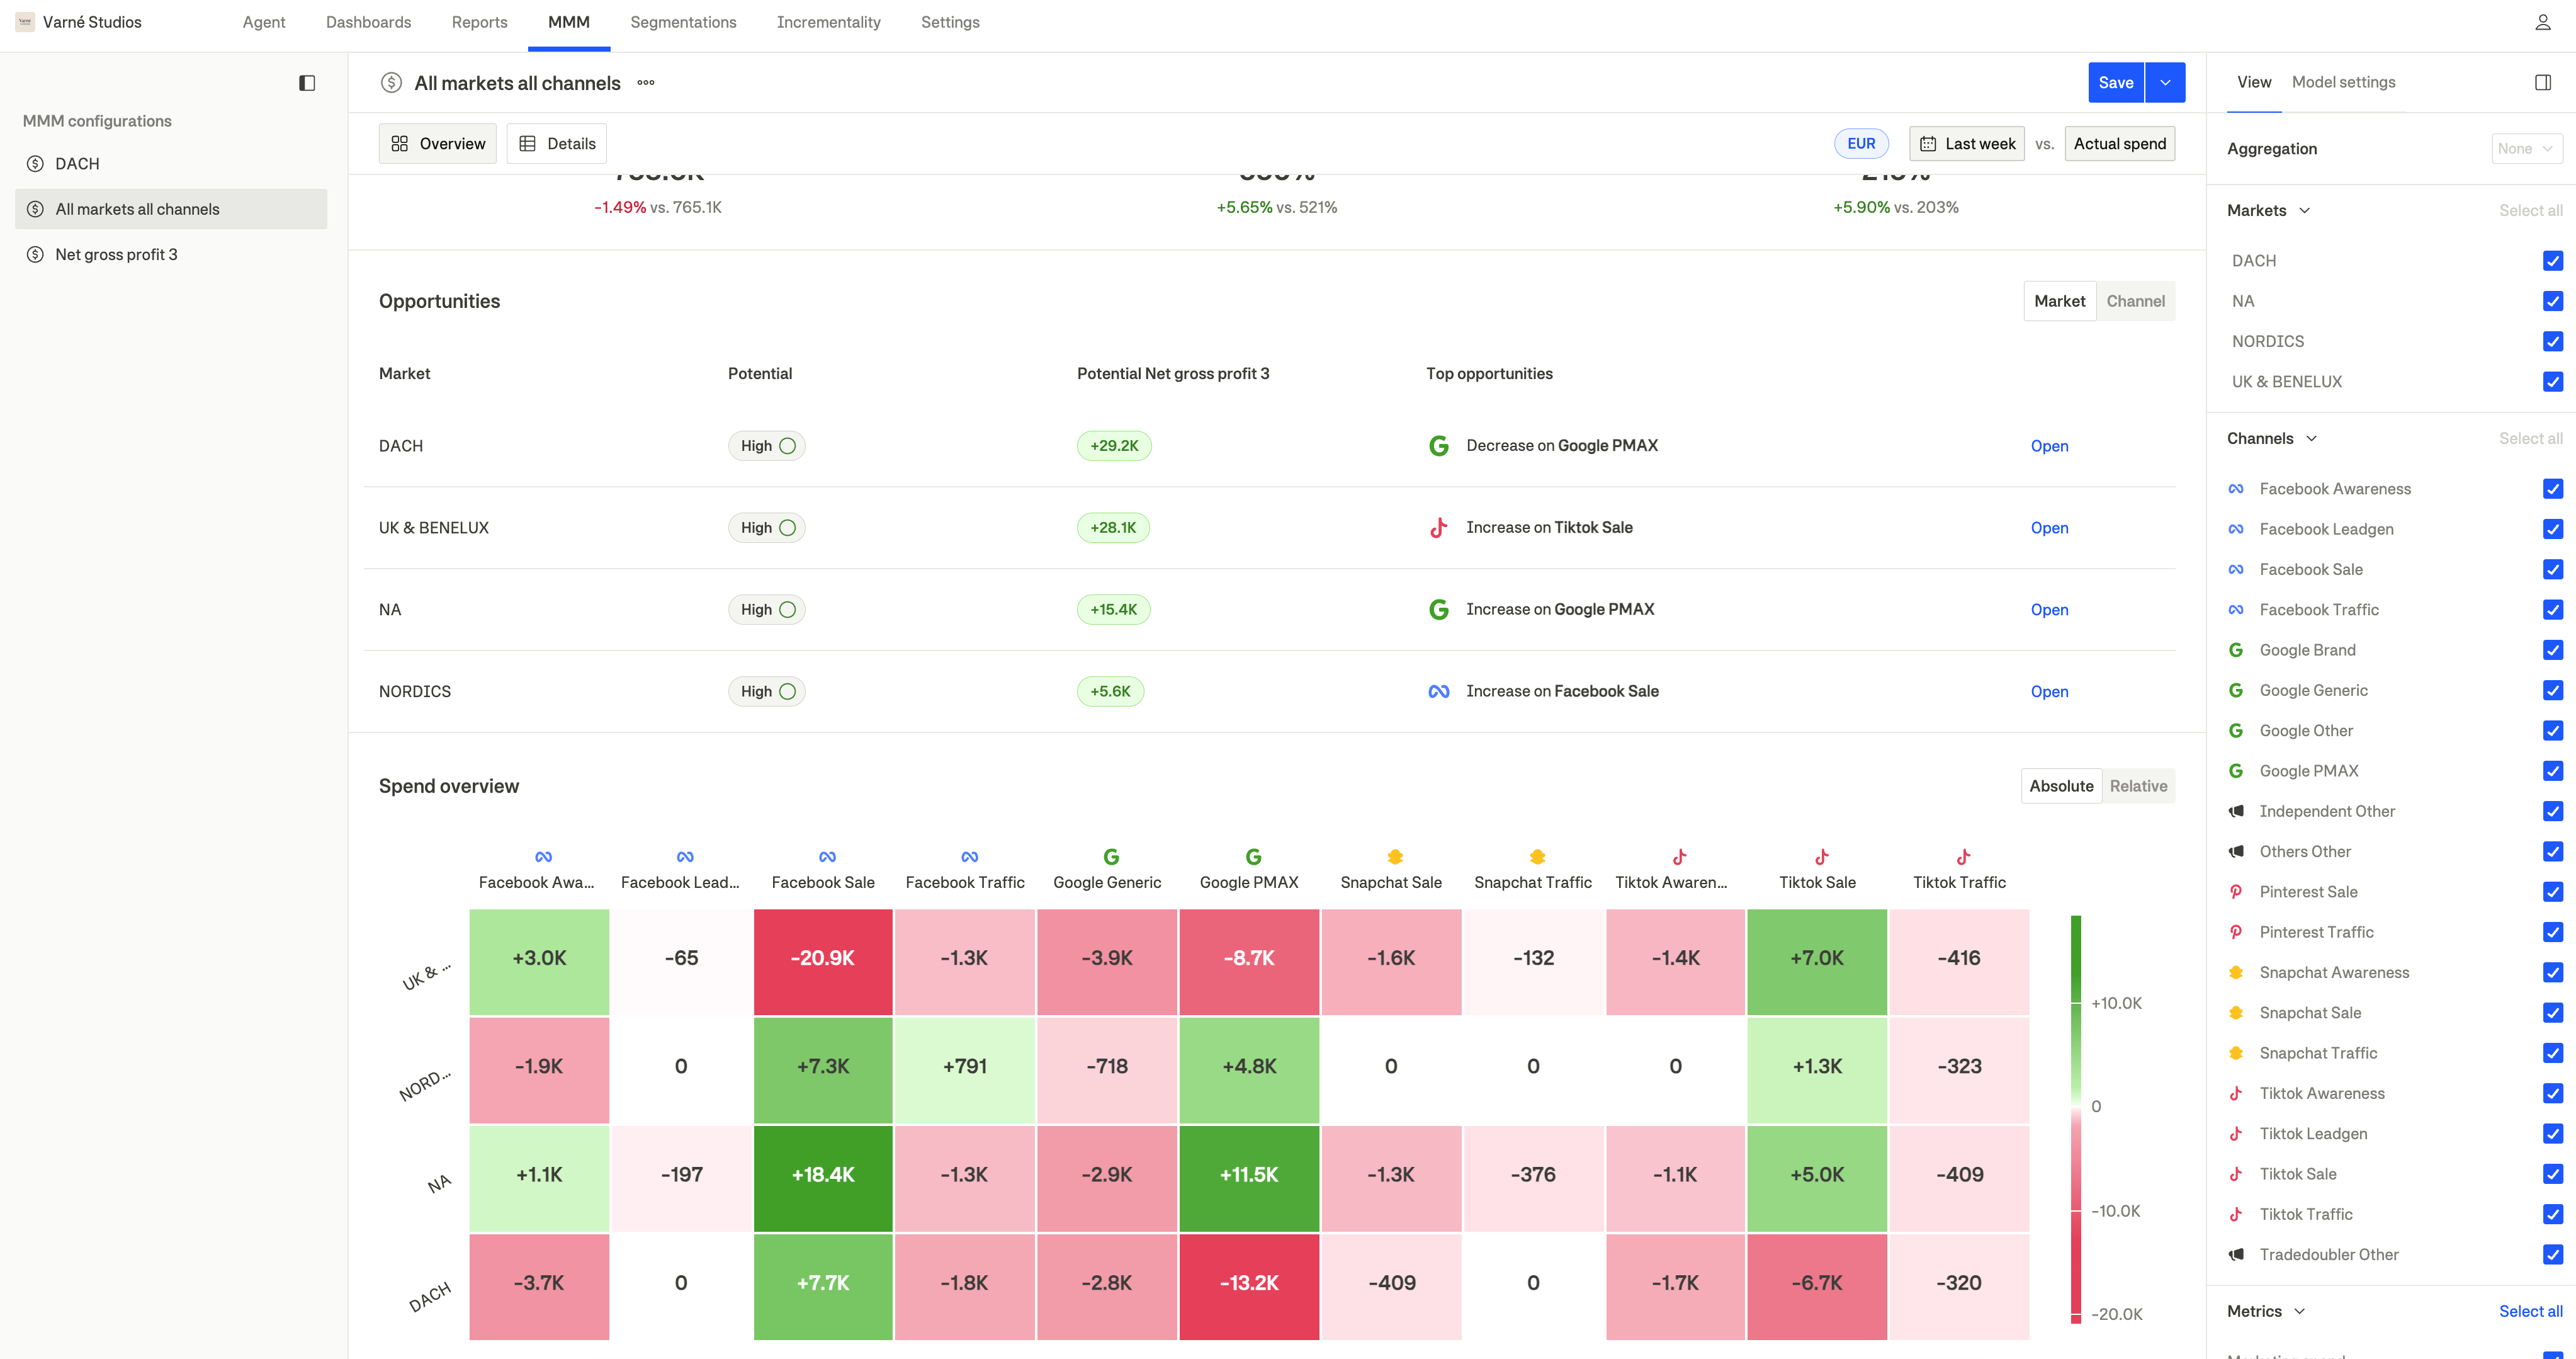This screenshot has width=2576, height=1359.
Task: Switch Opportunities to Channel view
Action: pos(2135,301)
